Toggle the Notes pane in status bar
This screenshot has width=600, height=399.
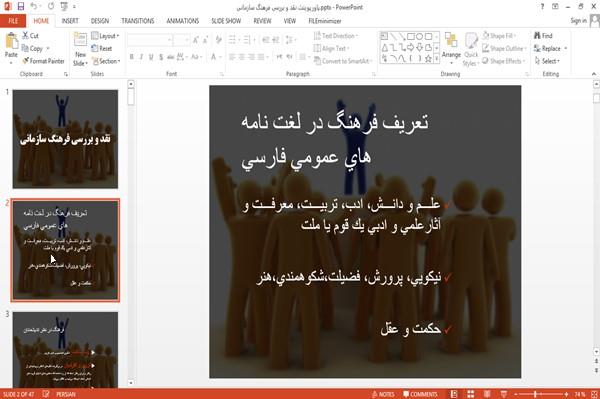pos(383,394)
